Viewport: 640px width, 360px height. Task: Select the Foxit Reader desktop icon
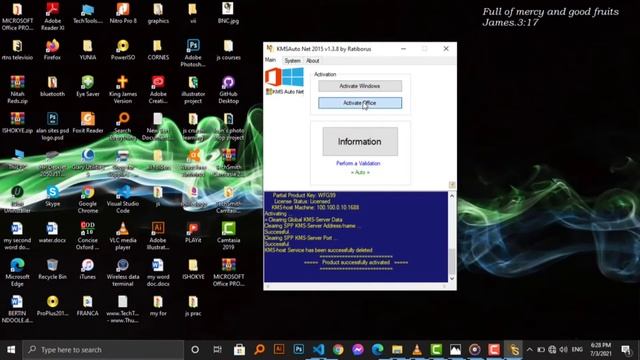click(x=88, y=123)
